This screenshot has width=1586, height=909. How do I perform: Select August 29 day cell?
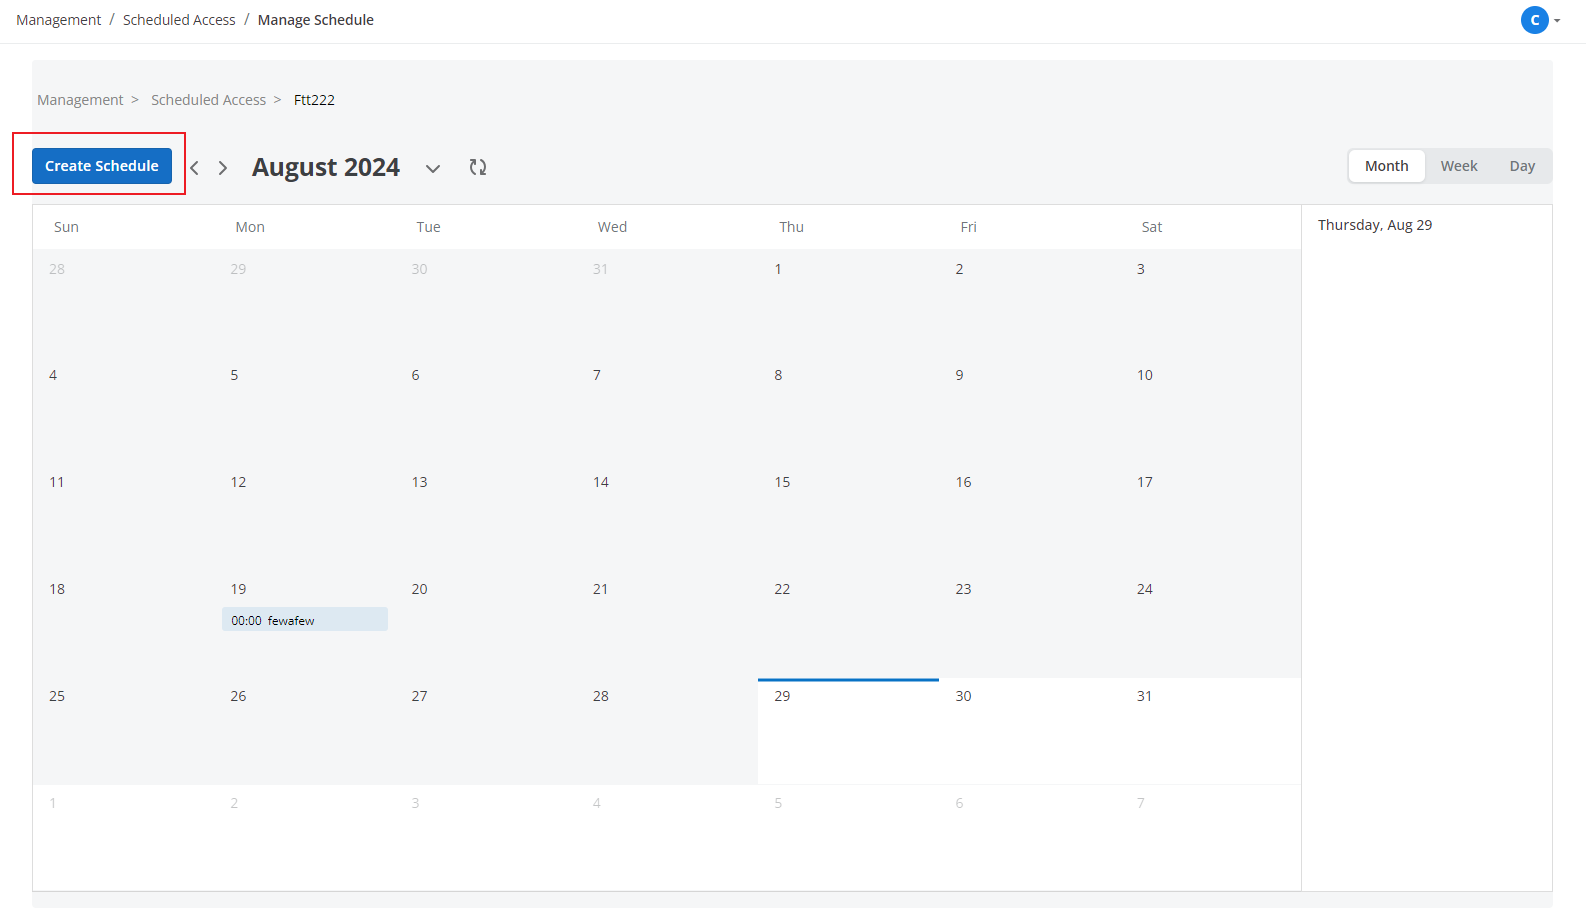[x=848, y=732]
